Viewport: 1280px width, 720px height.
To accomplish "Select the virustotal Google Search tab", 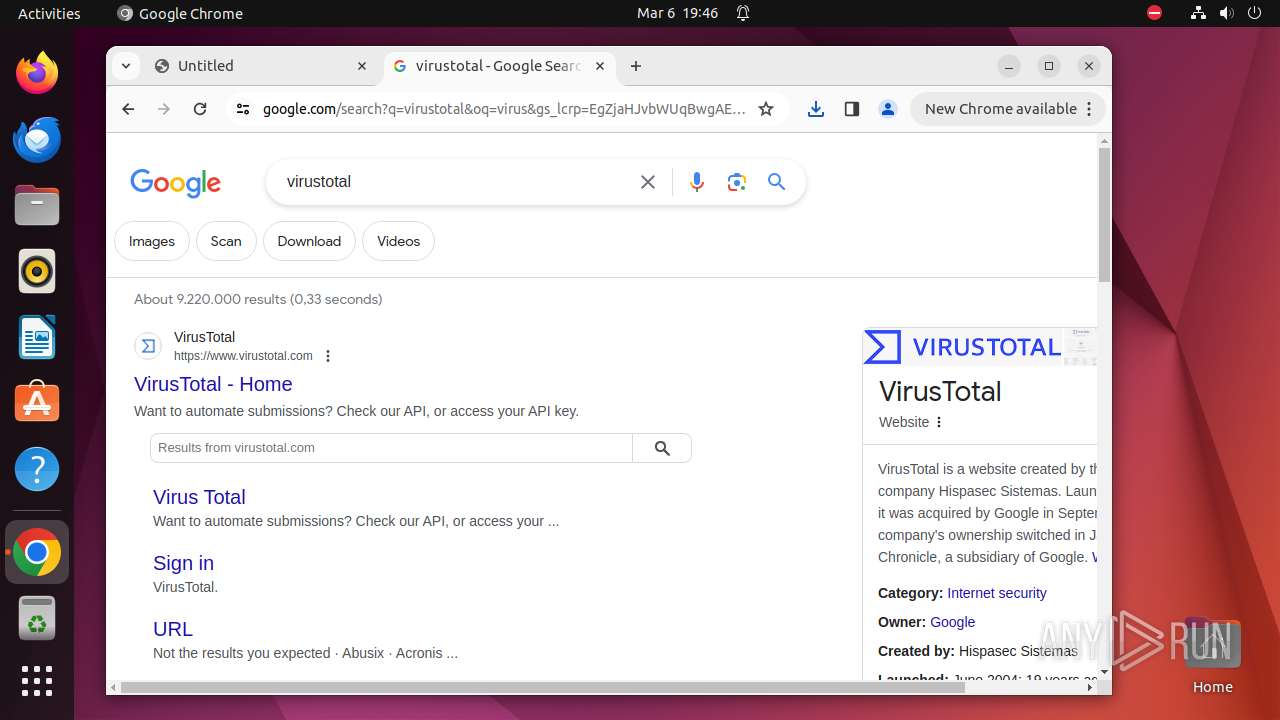I will pos(498,66).
